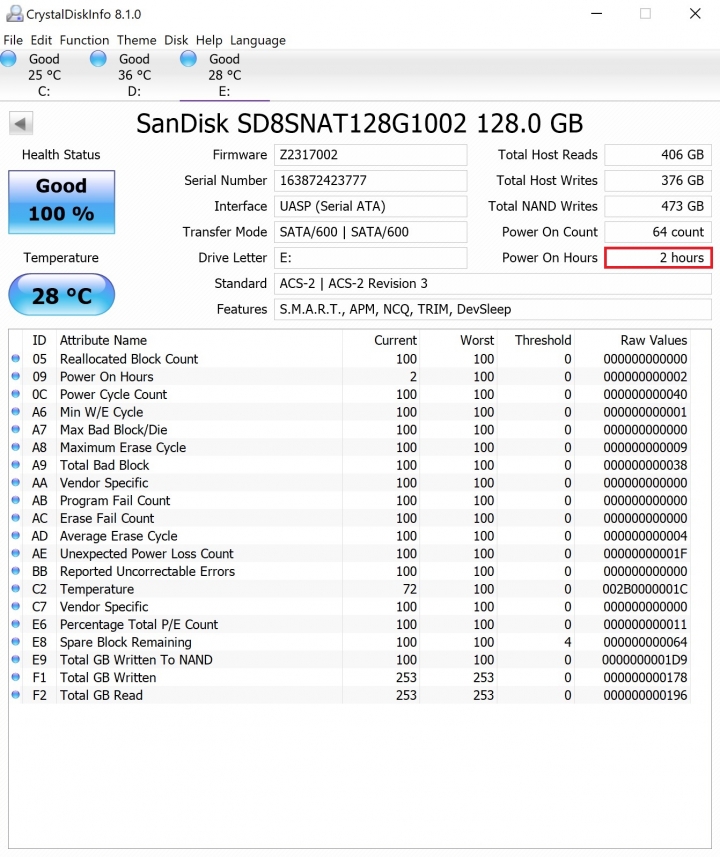The image size is (720, 857).
Task: Click status dot of Total GB Written To NAND row
Action: [x=15, y=659]
